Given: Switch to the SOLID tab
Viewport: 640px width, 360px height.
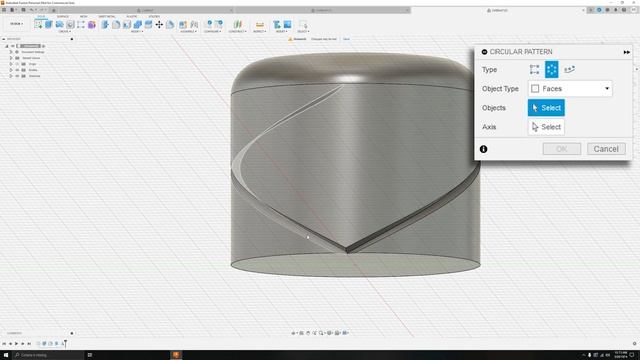Looking at the screenshot, I should (41, 17).
